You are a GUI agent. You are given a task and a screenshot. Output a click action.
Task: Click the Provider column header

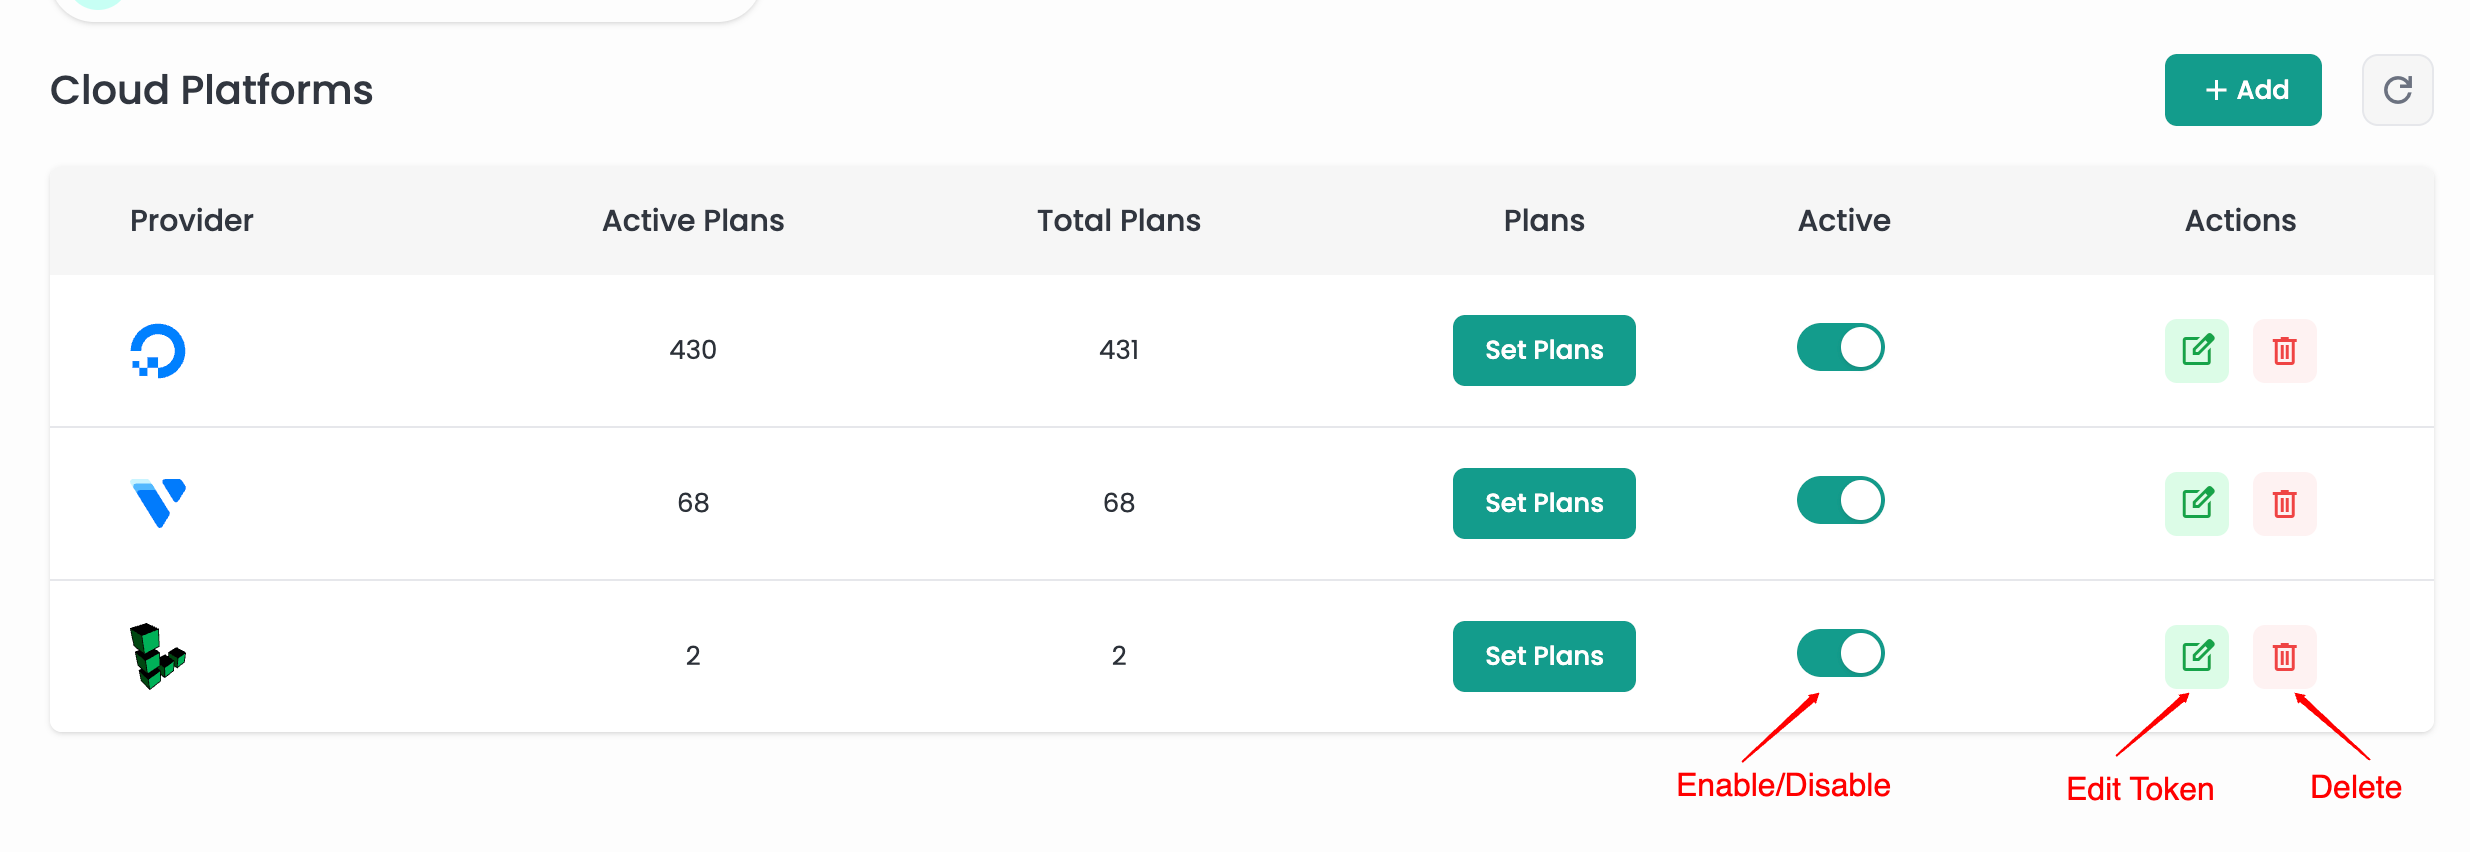(x=192, y=221)
